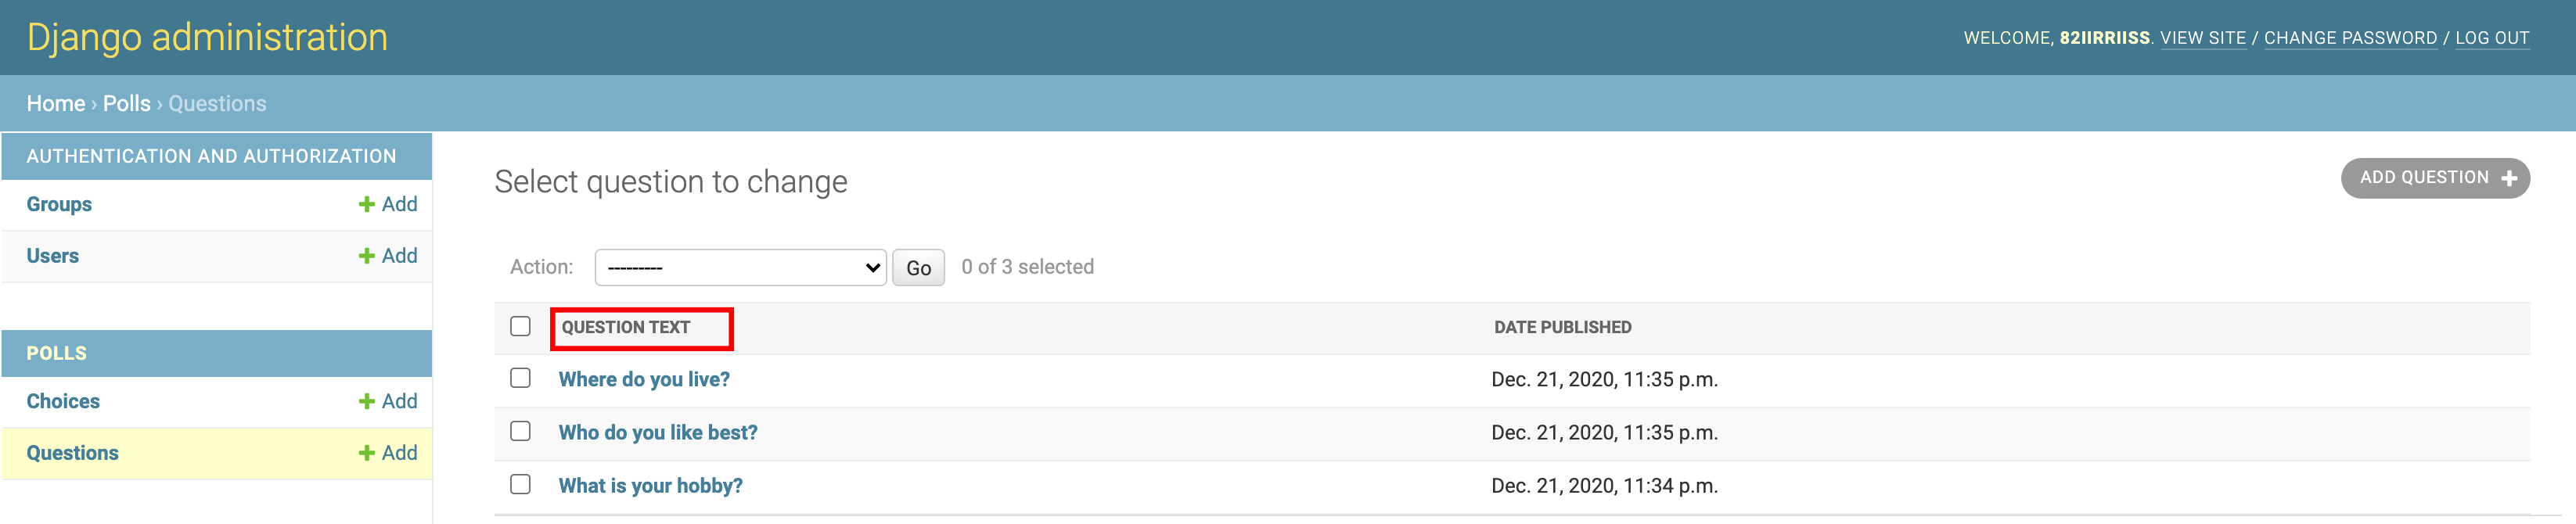The height and width of the screenshot is (524, 2576).
Task: Select the 'What is your hobby?' row checkbox
Action: click(520, 484)
